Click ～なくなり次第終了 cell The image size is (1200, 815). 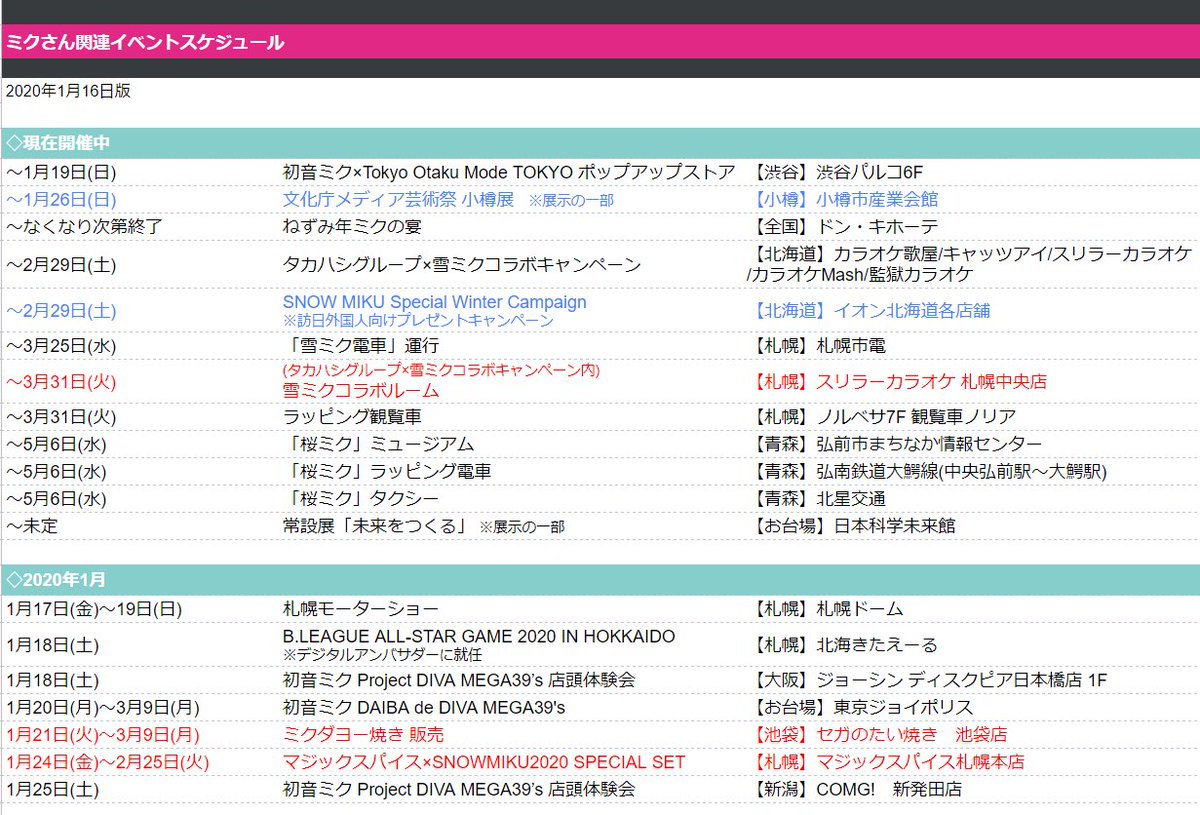84,227
